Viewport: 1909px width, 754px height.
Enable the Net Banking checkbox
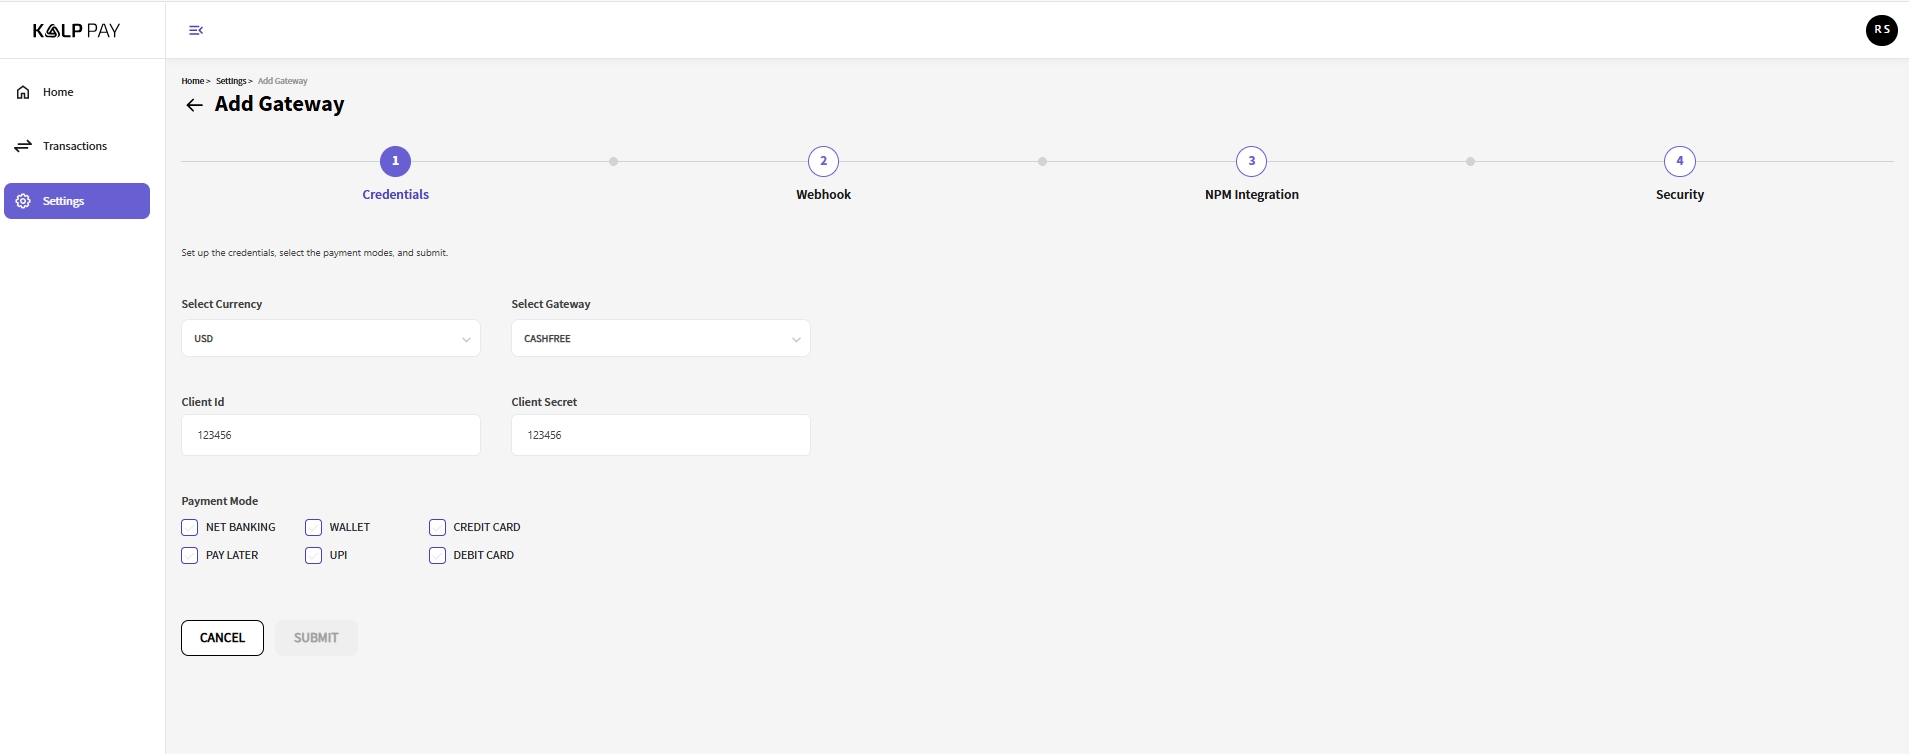(190, 527)
